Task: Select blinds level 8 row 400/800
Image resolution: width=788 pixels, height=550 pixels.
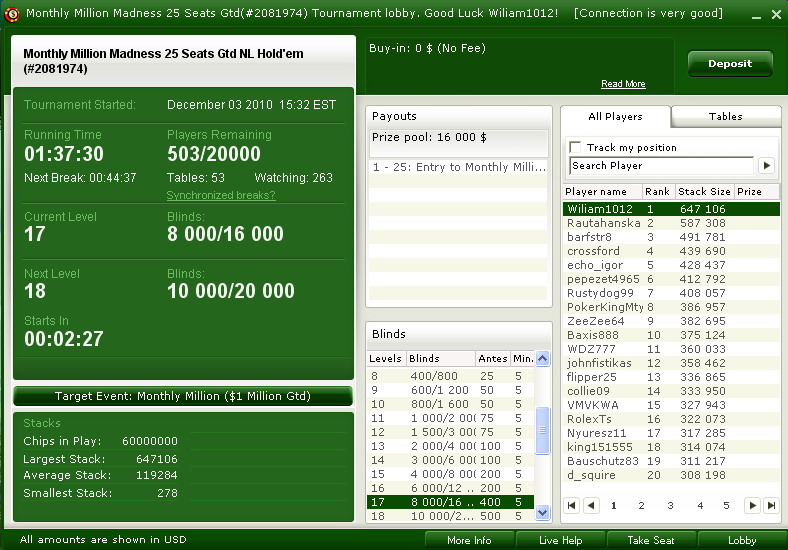Action: (x=451, y=376)
